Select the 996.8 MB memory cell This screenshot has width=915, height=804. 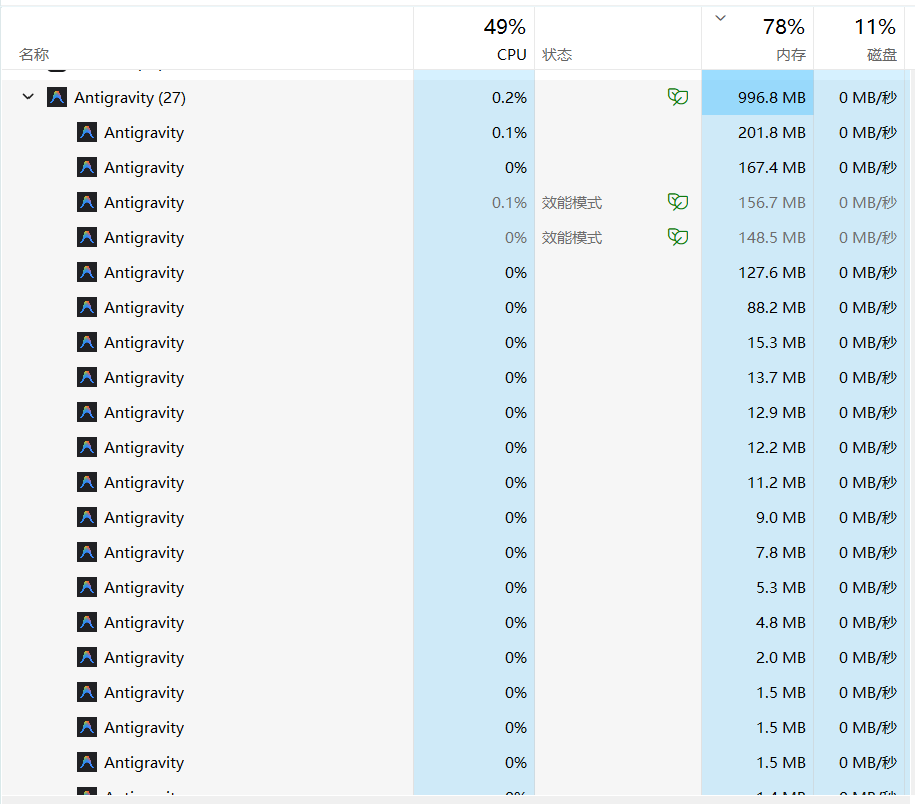coord(757,97)
